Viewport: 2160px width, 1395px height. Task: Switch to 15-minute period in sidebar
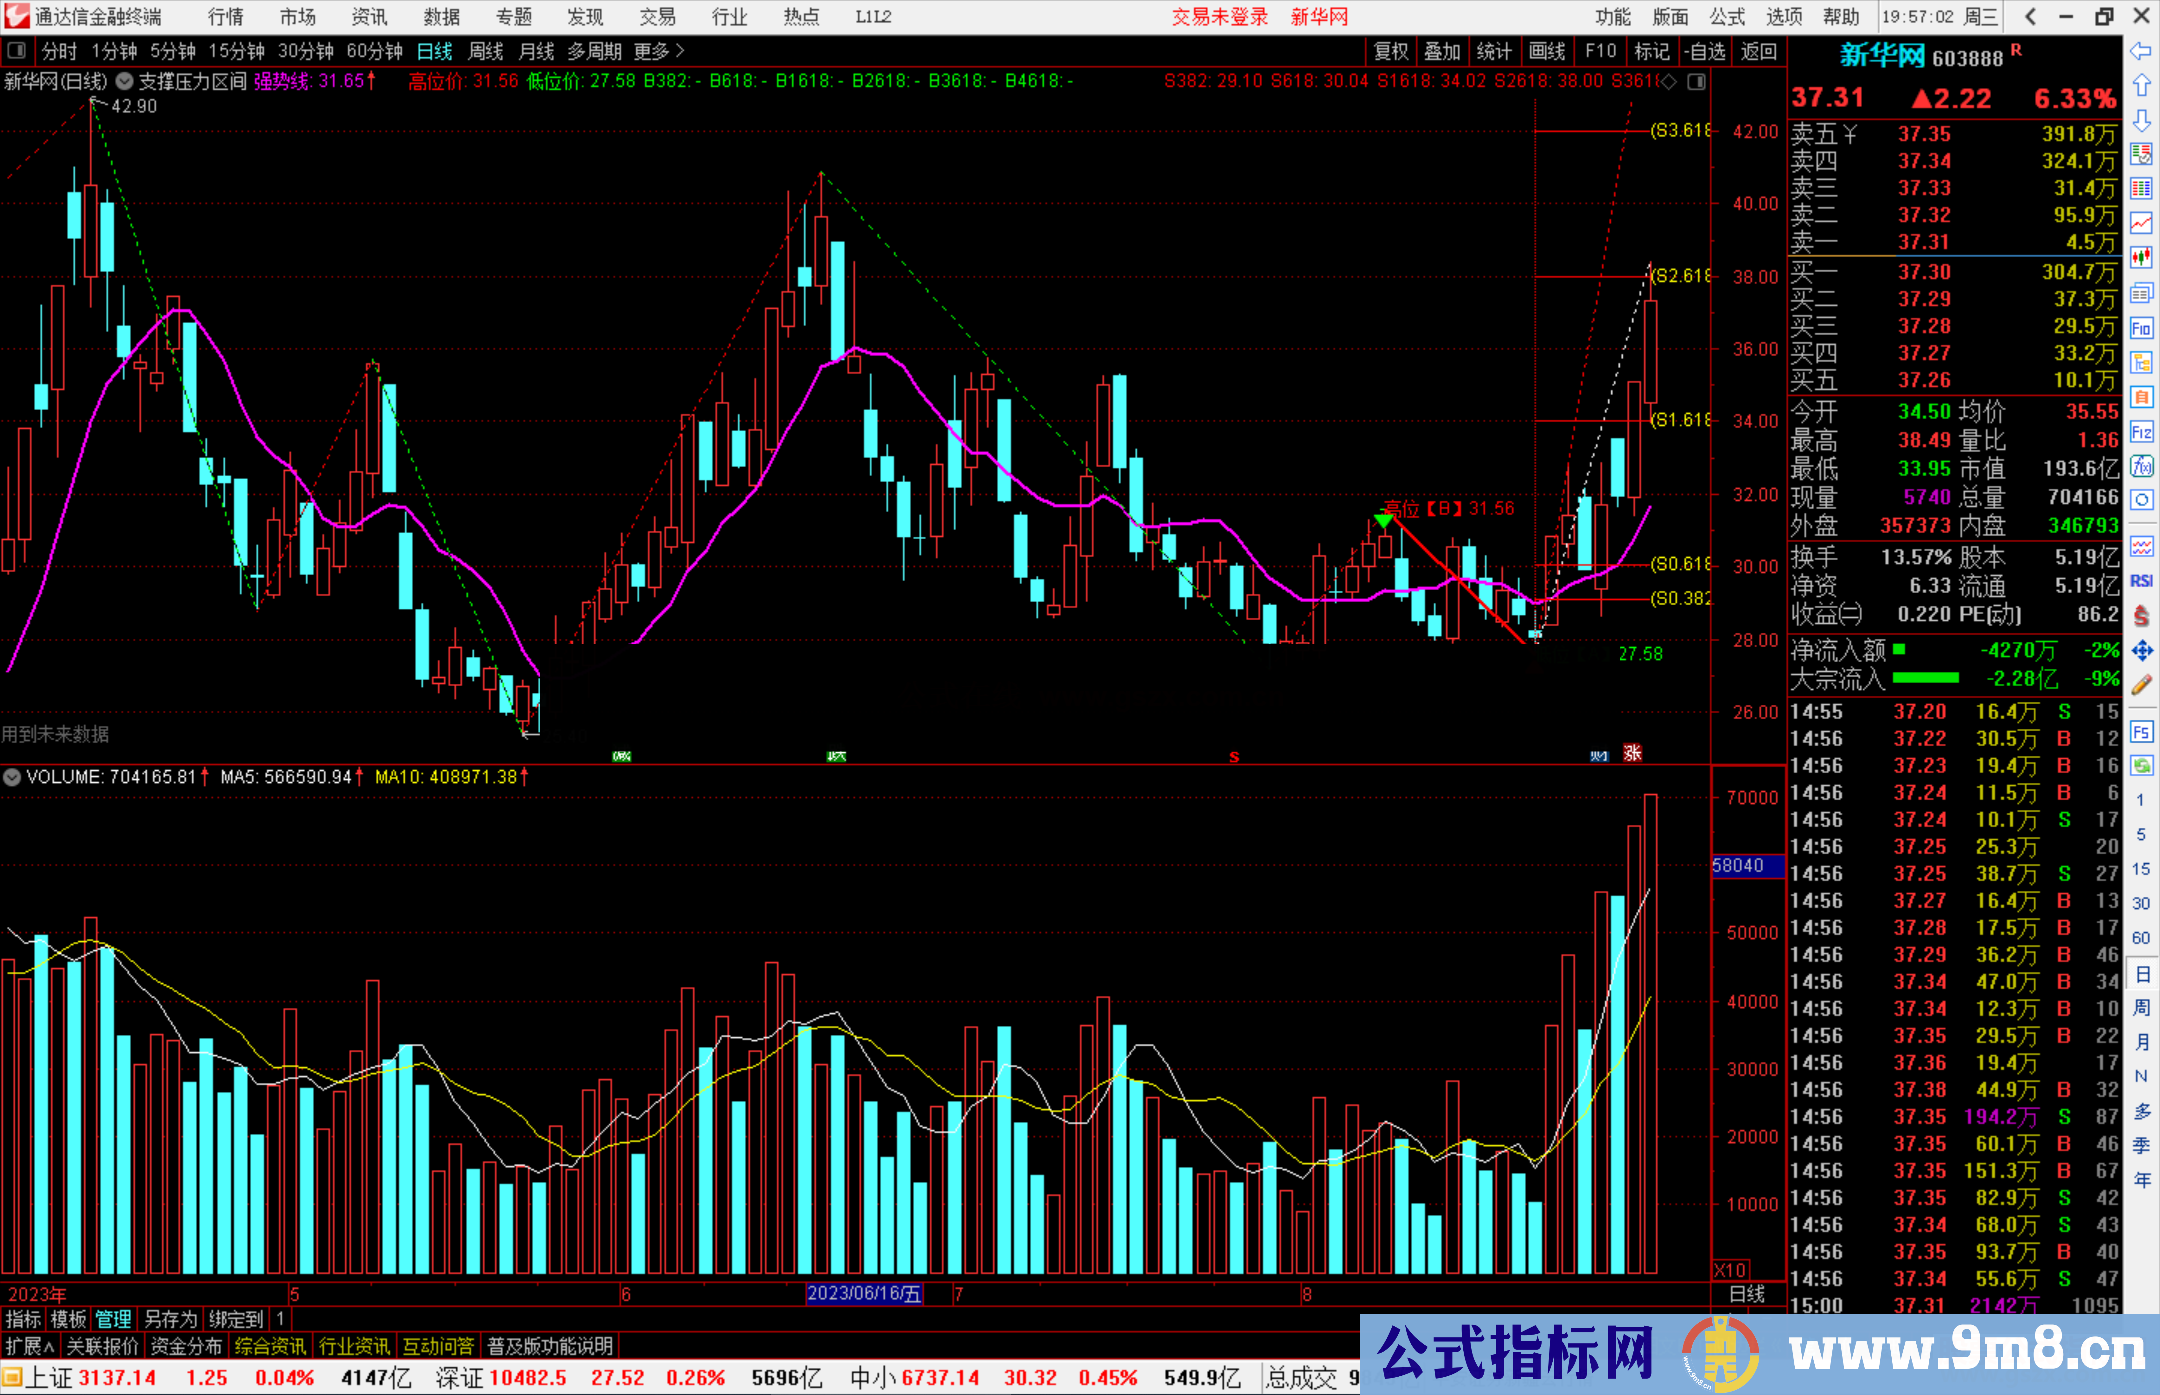(x=2141, y=869)
